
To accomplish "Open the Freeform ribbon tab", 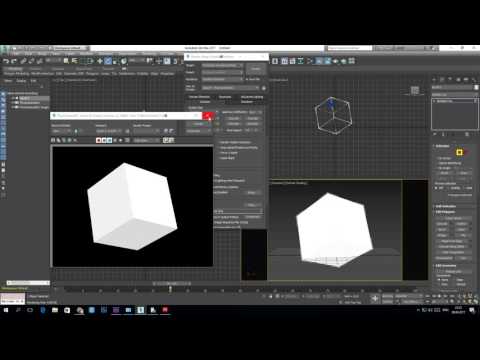I will (36, 69).
